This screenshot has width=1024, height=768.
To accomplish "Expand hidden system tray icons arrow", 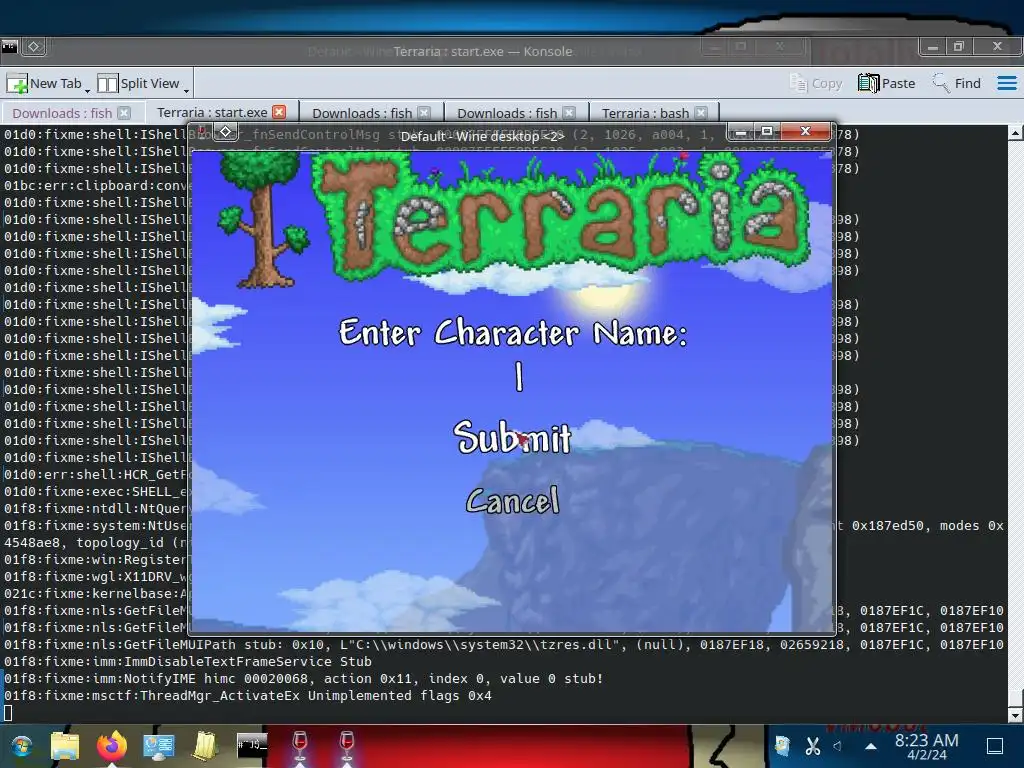I will 871,746.
